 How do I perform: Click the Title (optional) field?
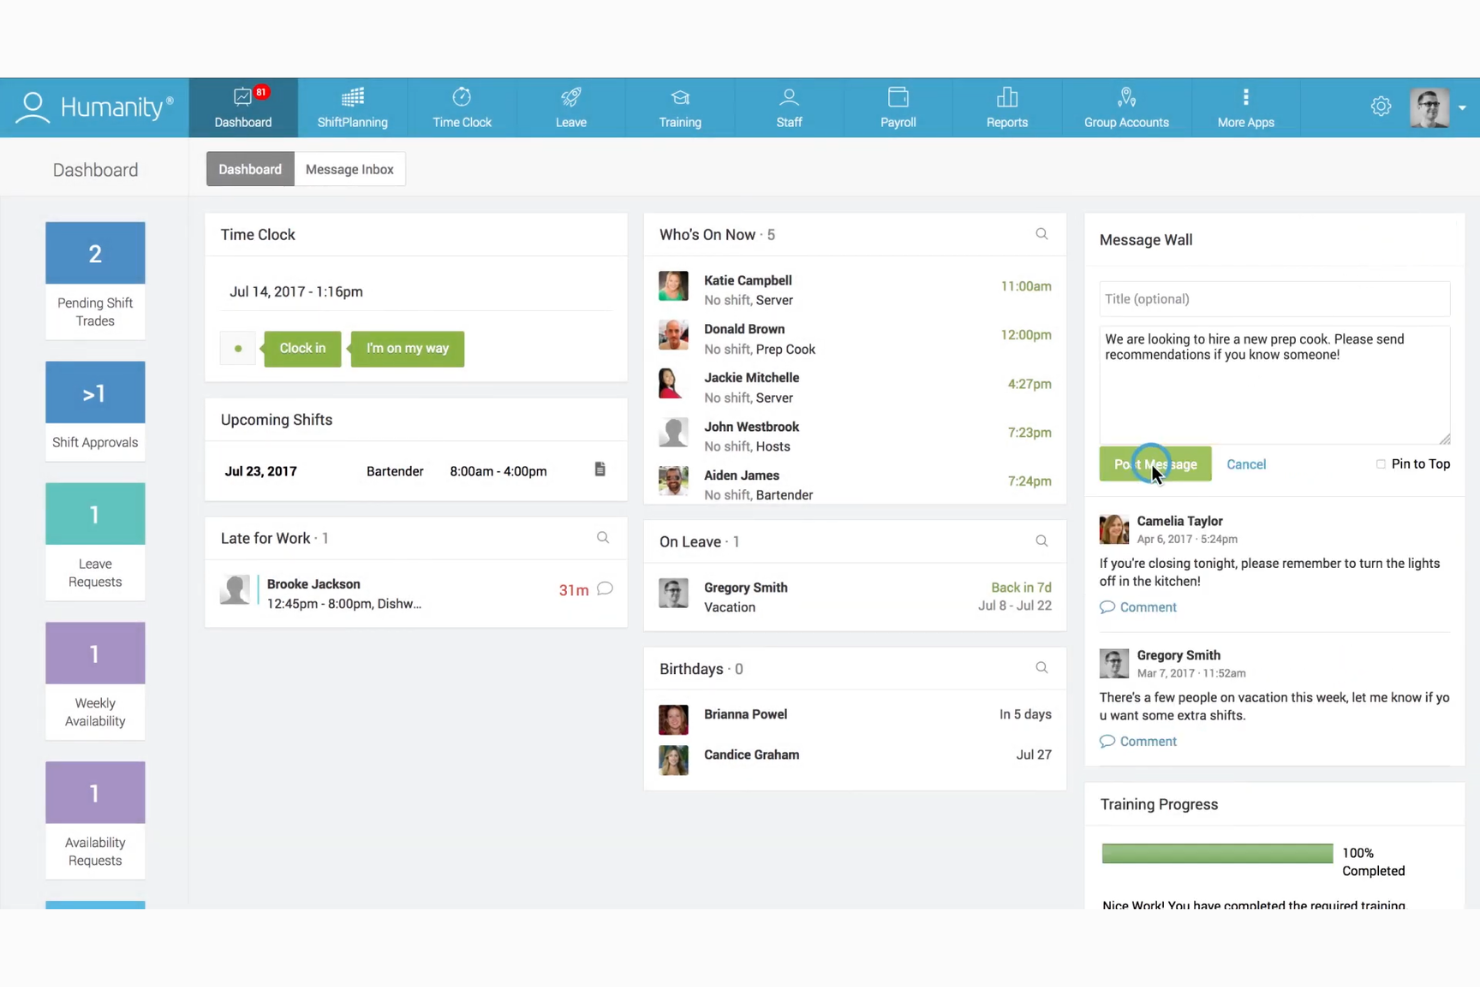[x=1274, y=299]
